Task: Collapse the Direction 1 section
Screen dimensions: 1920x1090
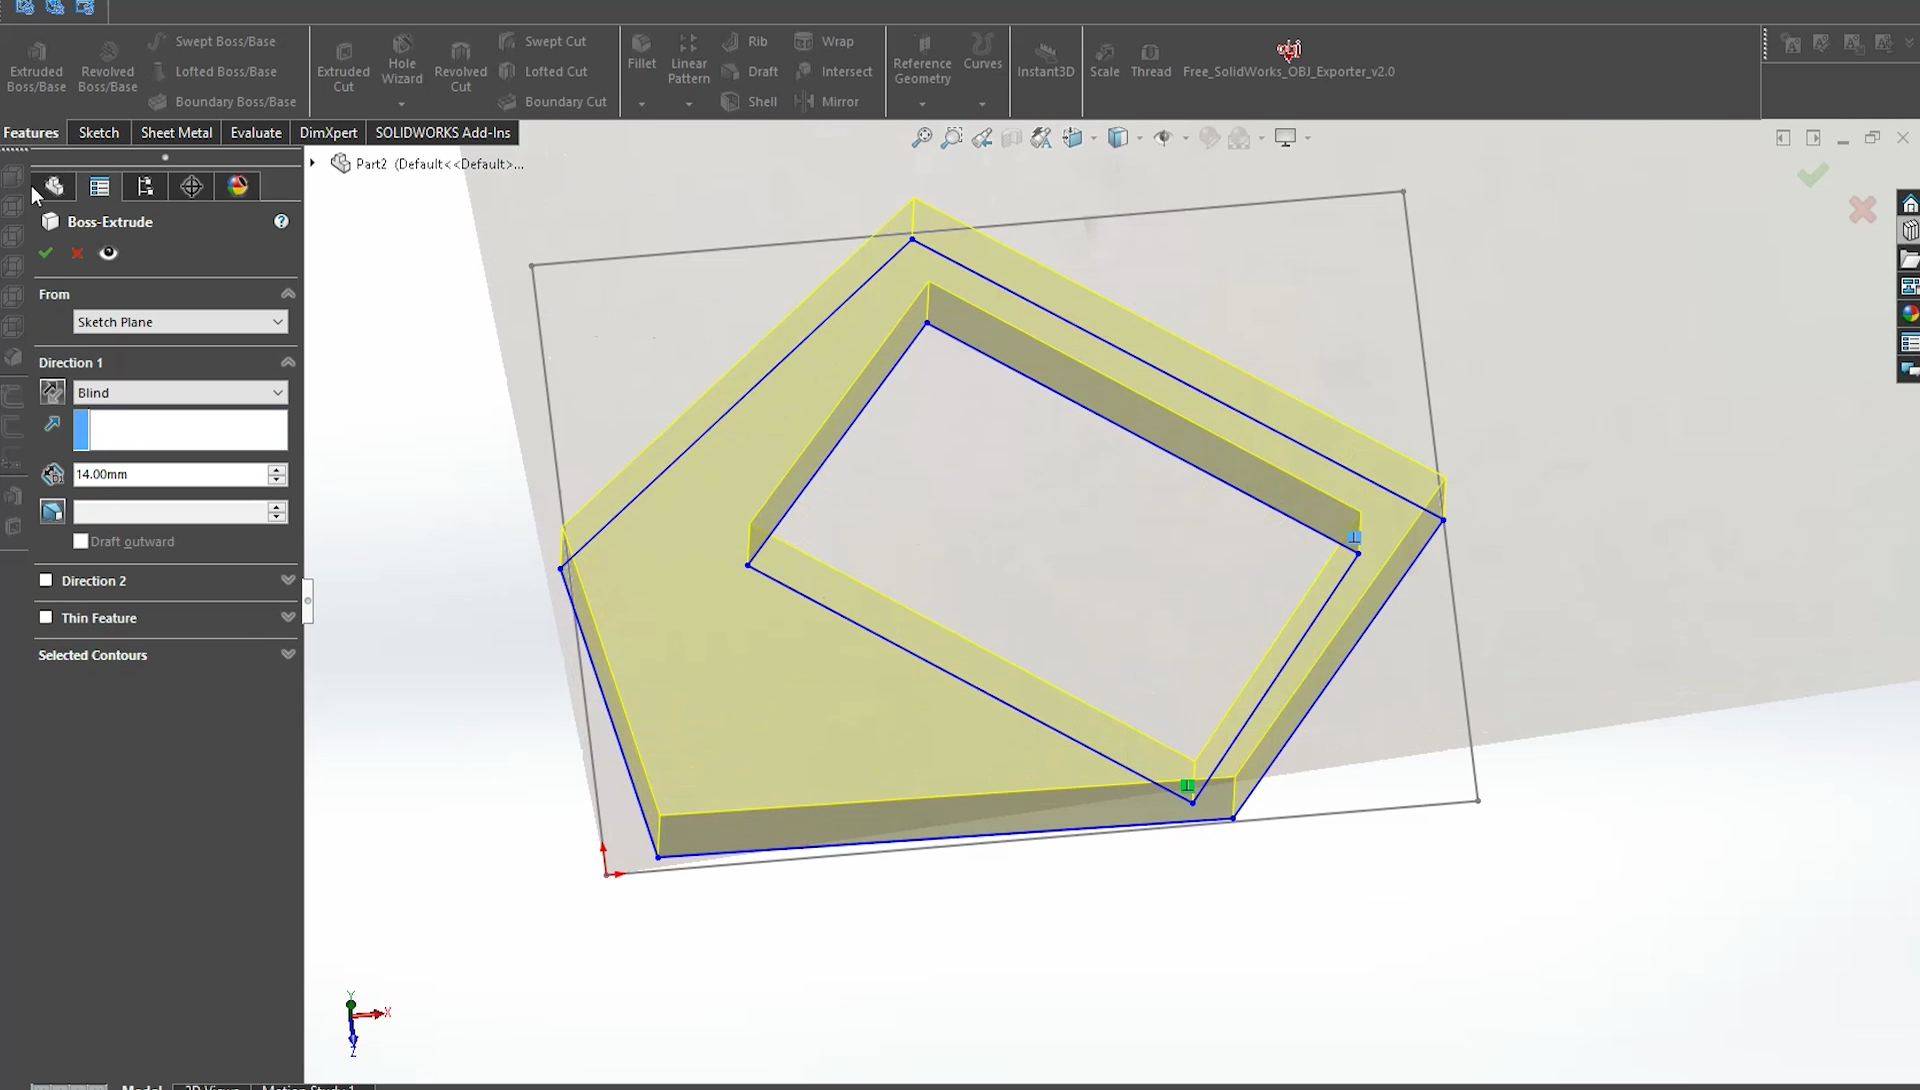Action: [x=288, y=362]
